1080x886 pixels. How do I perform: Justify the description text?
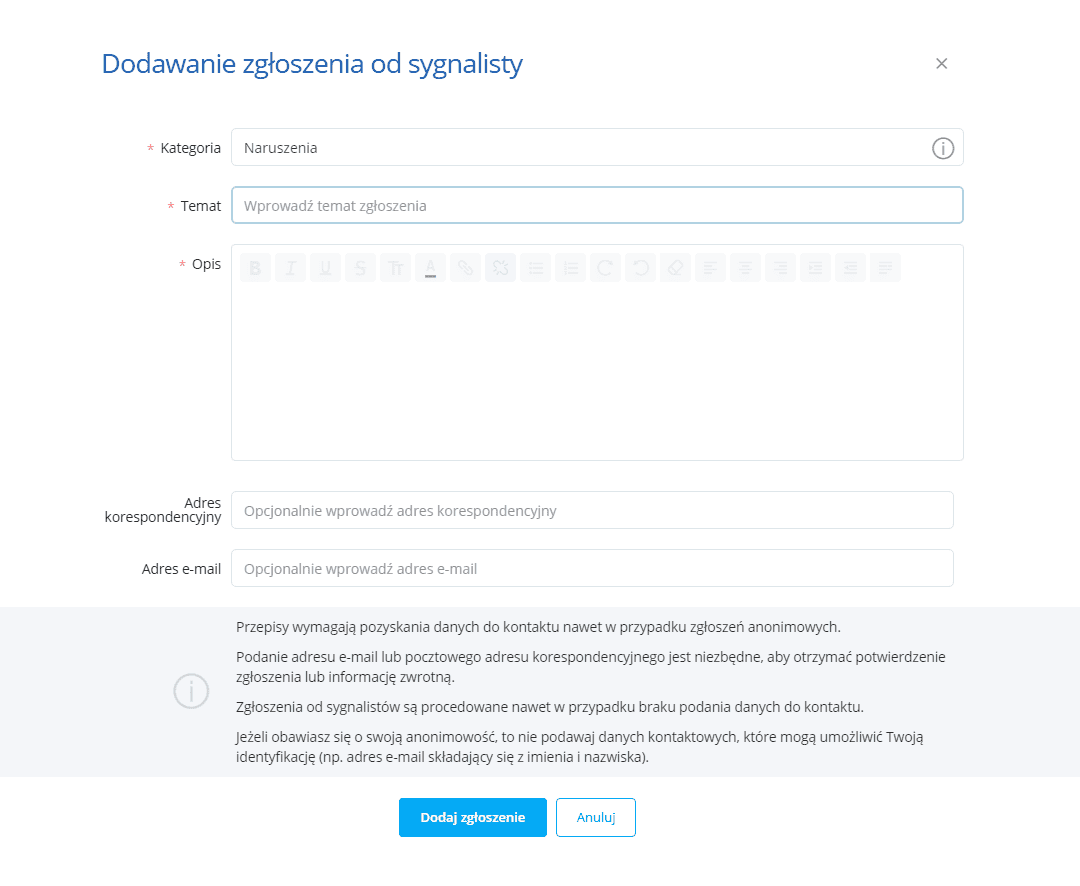tap(885, 267)
